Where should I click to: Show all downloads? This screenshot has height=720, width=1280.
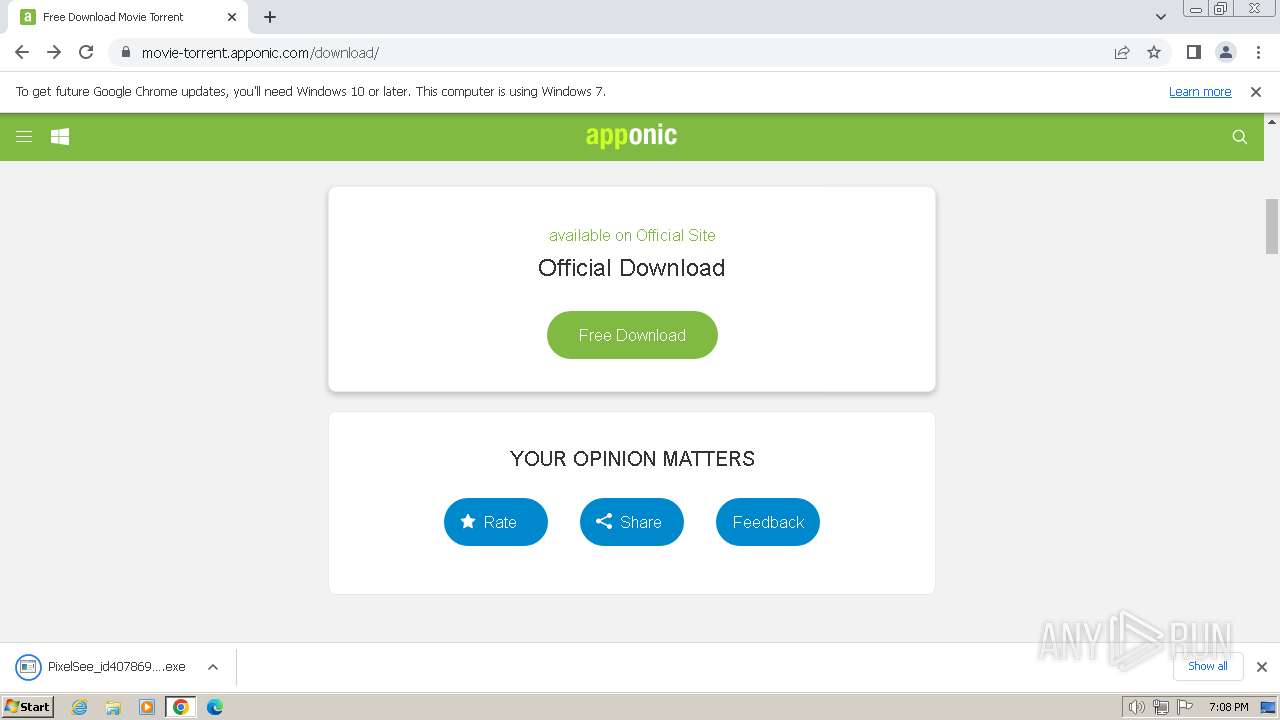pos(1208,666)
